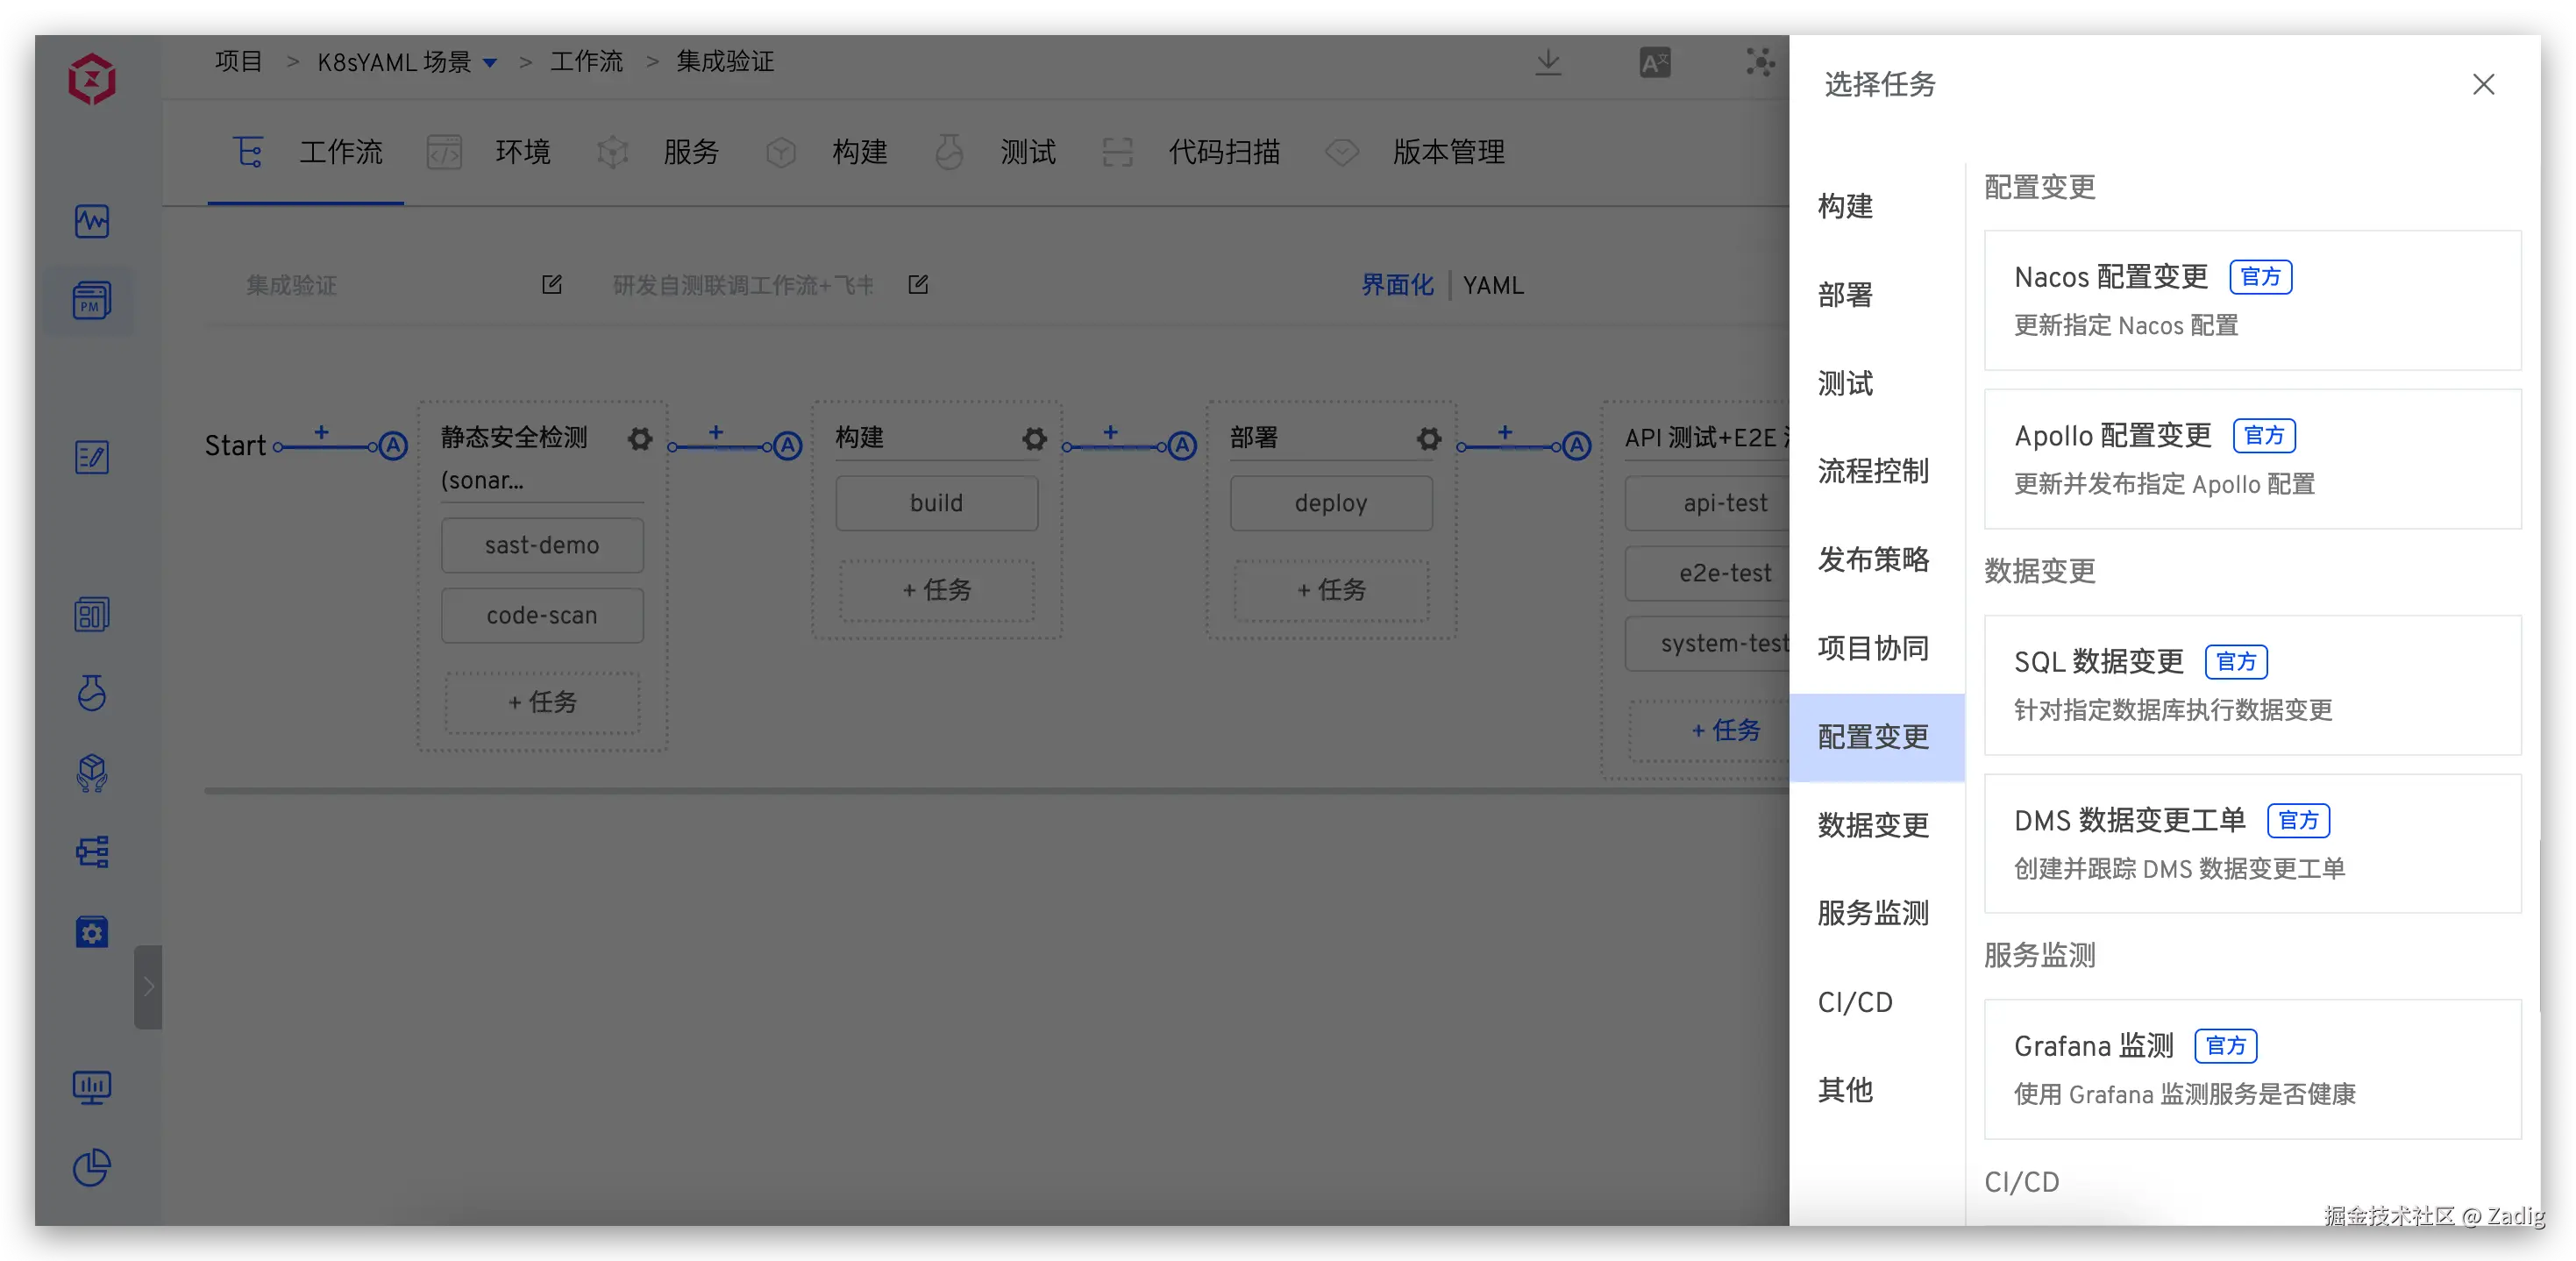
Task: Edit the 集成验证 workflow name pencil icon
Action: click(552, 285)
